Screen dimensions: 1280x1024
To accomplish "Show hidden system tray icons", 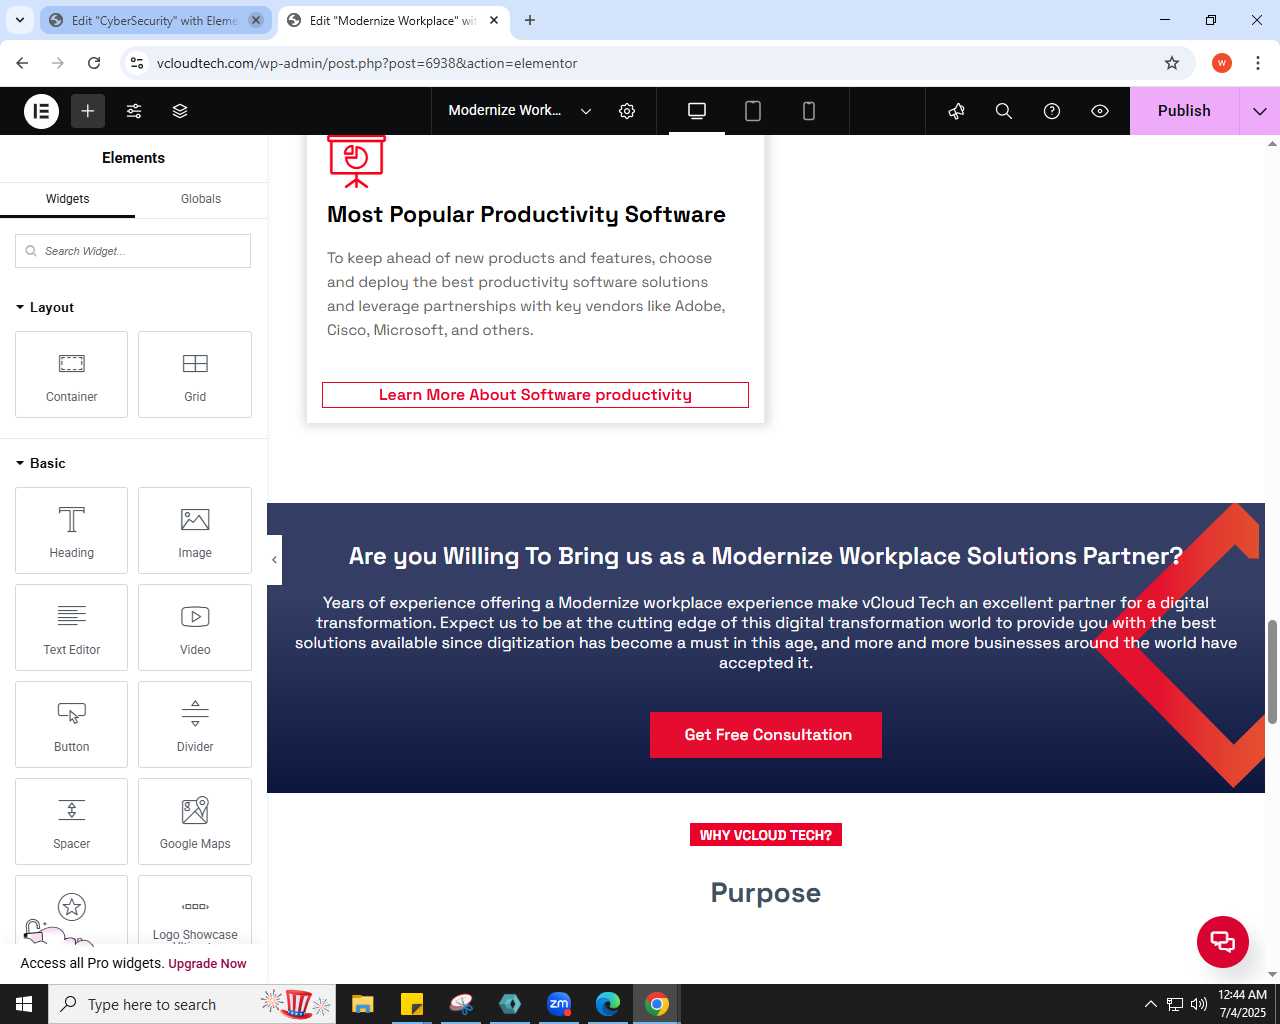I will click(x=1150, y=1004).
